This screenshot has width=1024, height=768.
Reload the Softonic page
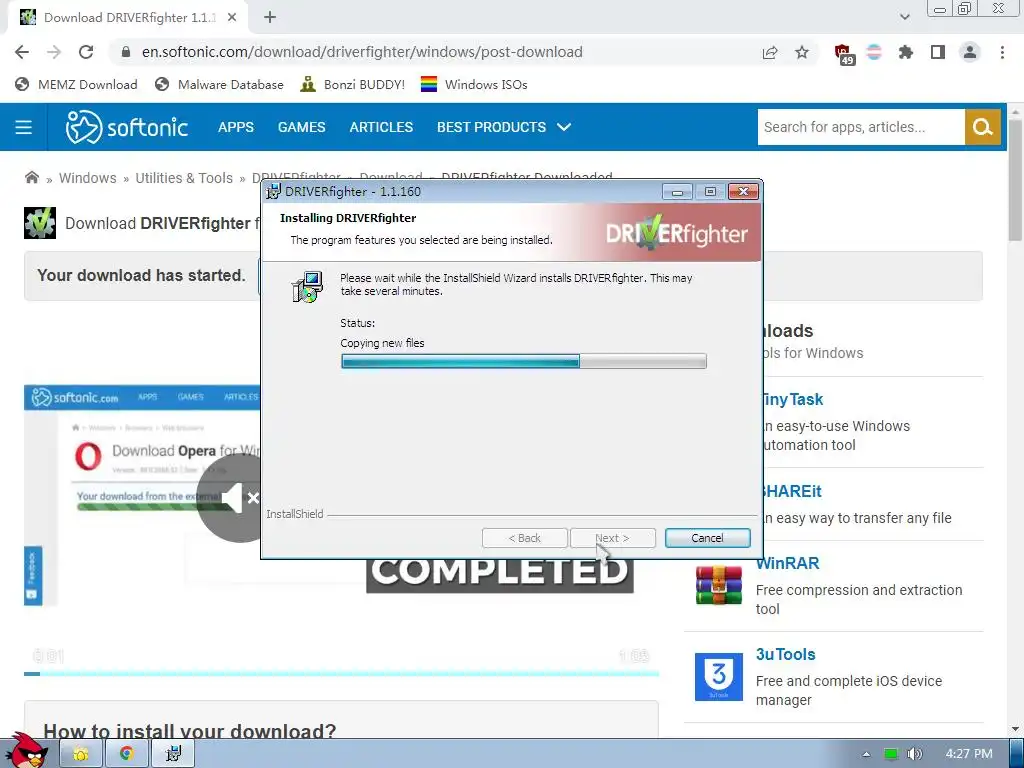[86, 52]
